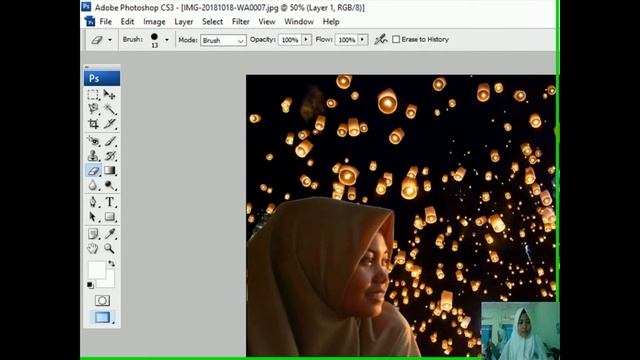Change the screen mode button
Viewport: 640px width, 360px height.
[102, 317]
